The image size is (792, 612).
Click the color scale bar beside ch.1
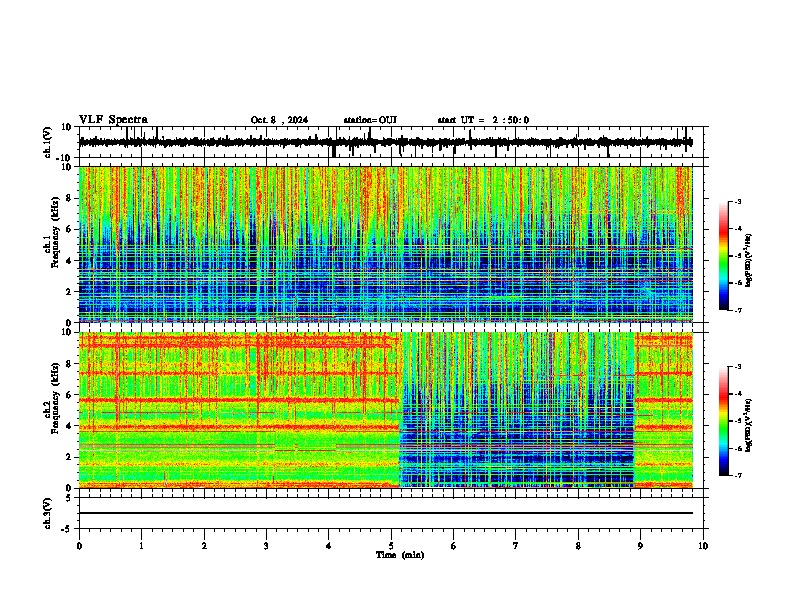coord(723,256)
